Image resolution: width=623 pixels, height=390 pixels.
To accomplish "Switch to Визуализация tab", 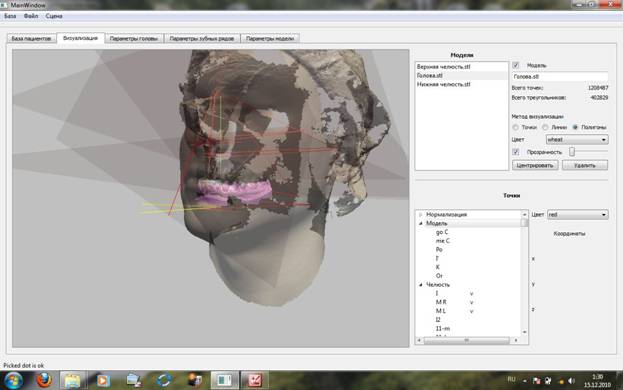I will [80, 38].
